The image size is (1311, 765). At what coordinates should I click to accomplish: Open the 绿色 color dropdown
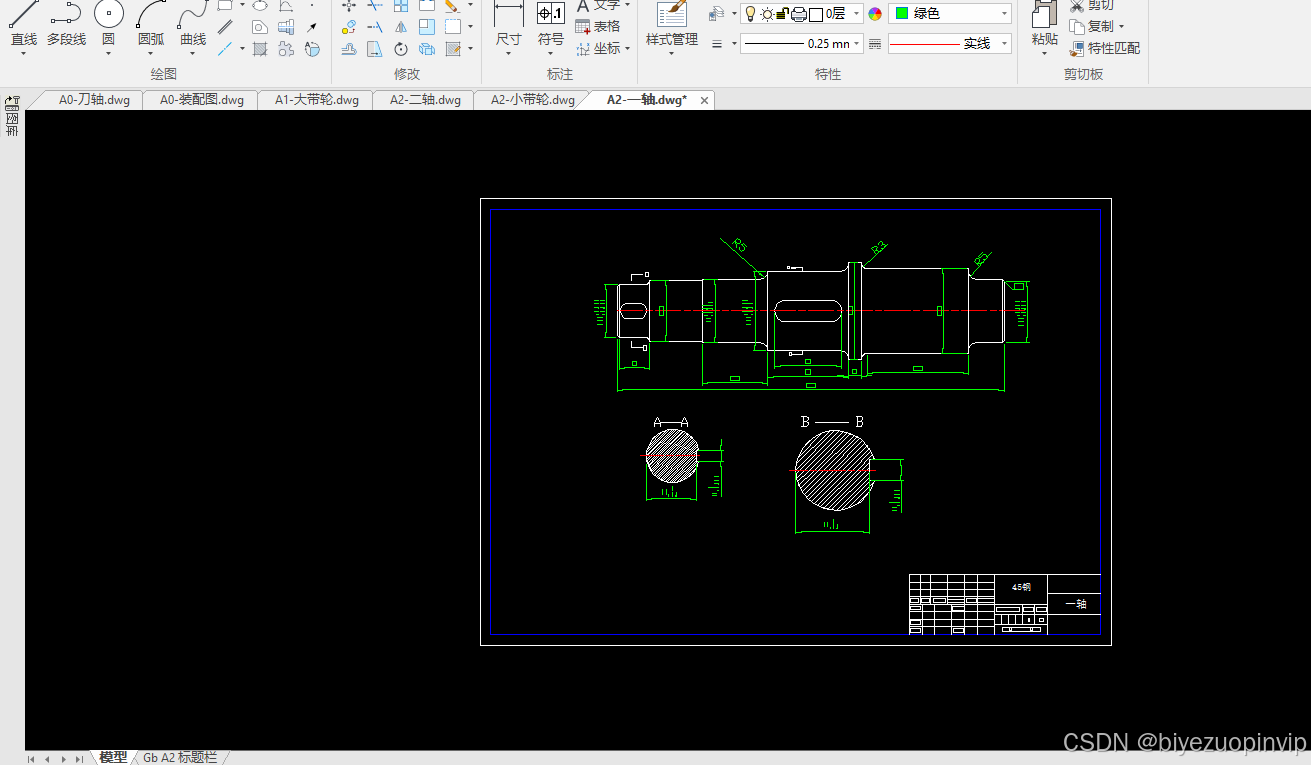950,14
